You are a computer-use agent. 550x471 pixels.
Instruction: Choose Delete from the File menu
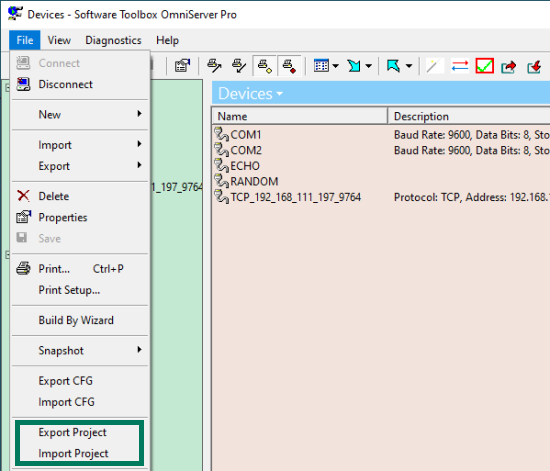point(80,196)
